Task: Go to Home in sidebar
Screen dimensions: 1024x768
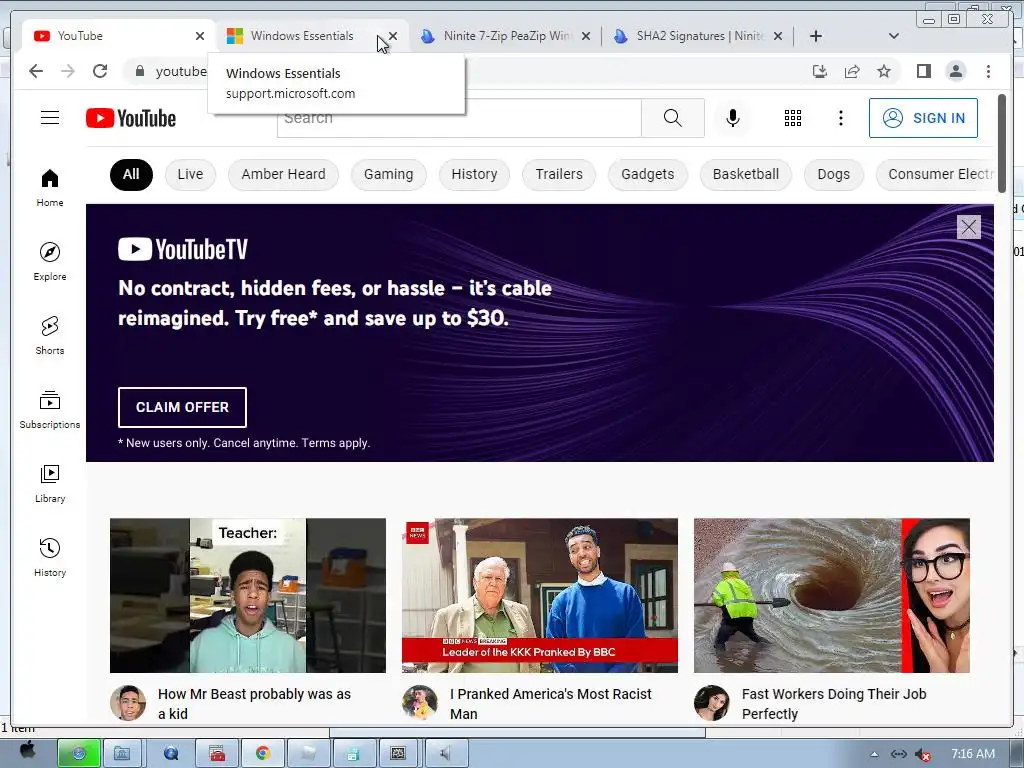Action: (50, 188)
